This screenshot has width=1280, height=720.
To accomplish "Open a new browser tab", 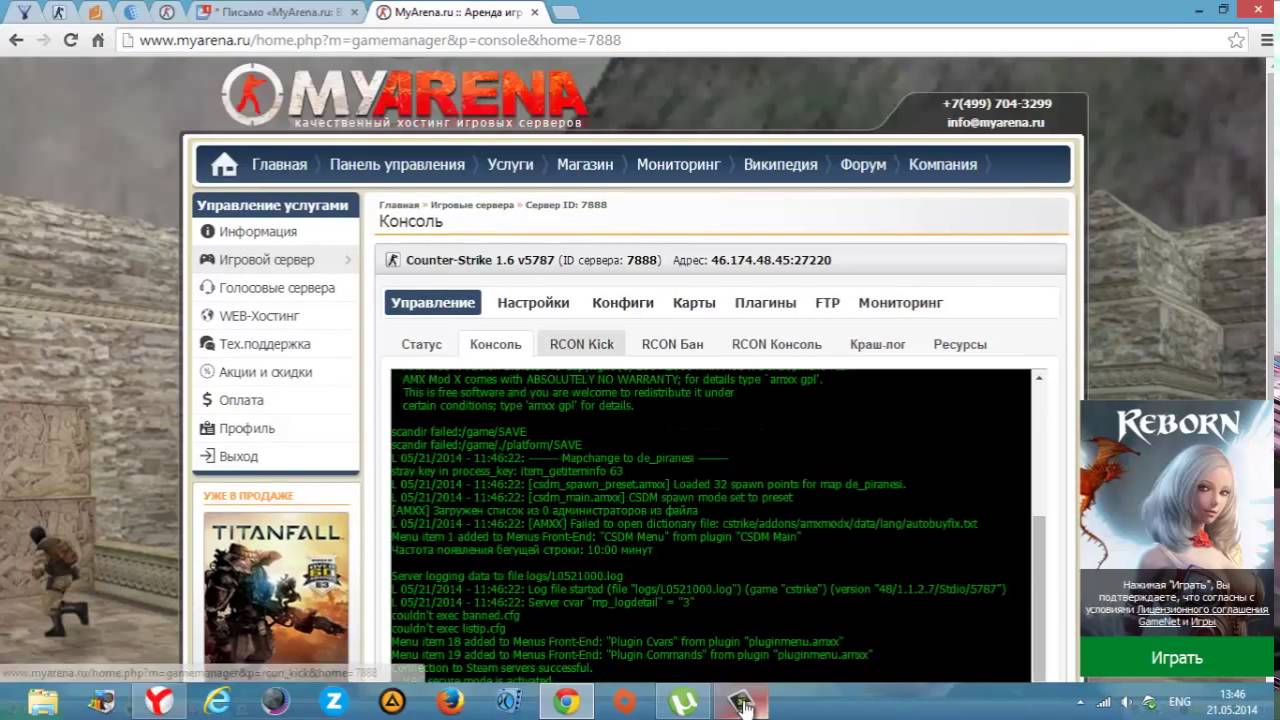I will pos(565,13).
